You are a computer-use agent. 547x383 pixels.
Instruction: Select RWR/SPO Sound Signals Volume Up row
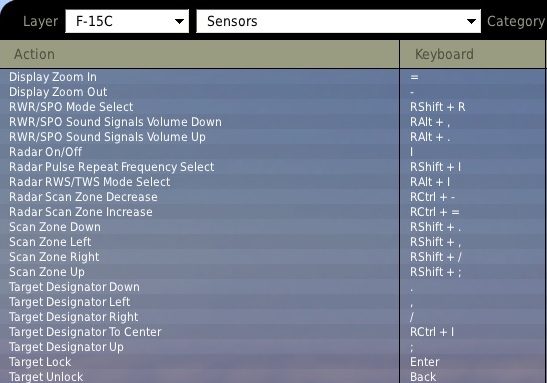coord(200,137)
